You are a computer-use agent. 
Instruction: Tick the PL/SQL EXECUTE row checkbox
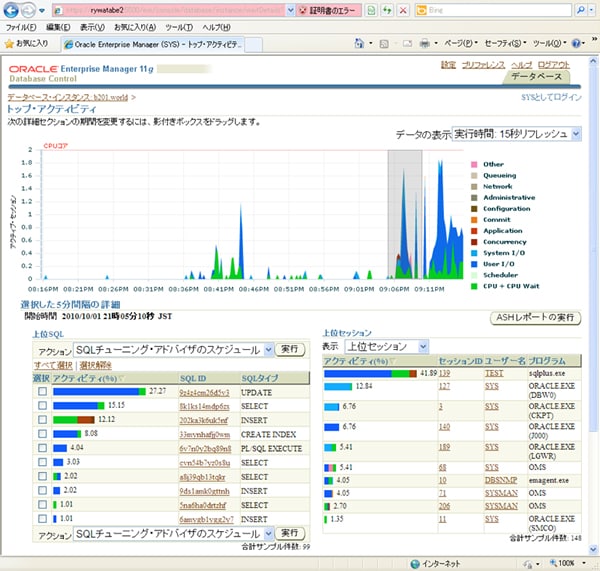click(x=42, y=448)
